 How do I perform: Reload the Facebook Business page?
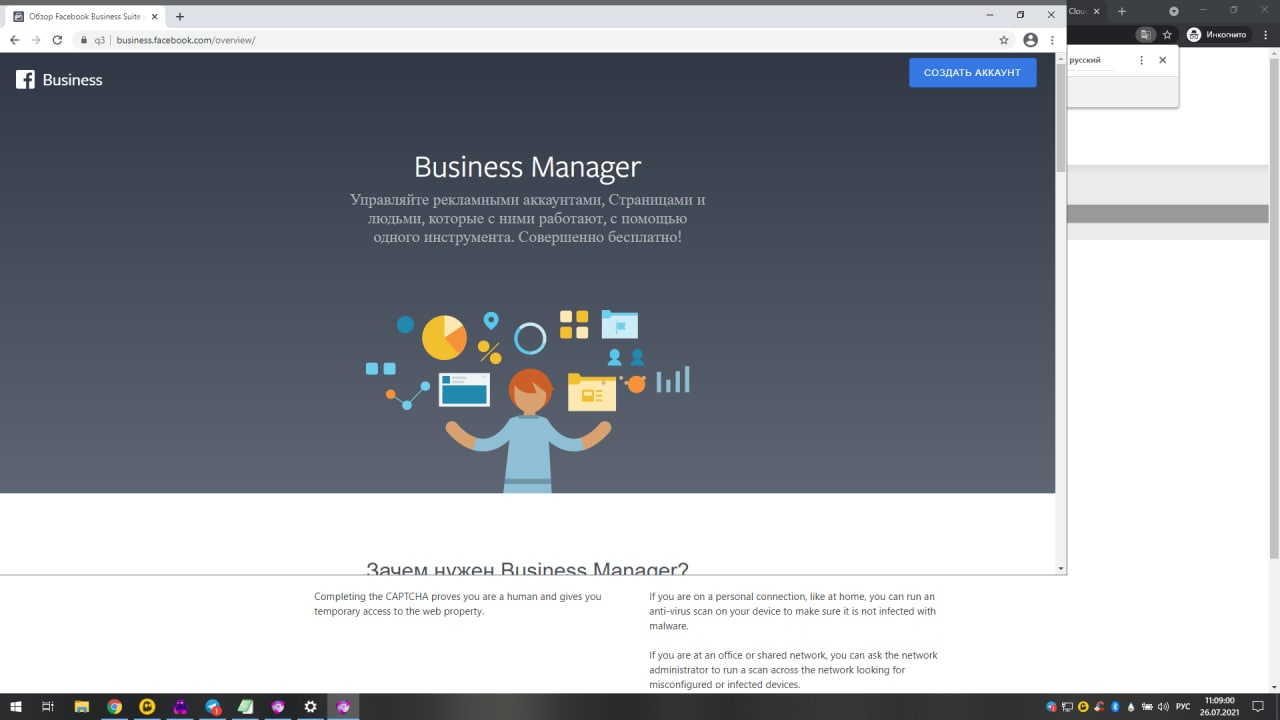[x=57, y=40]
